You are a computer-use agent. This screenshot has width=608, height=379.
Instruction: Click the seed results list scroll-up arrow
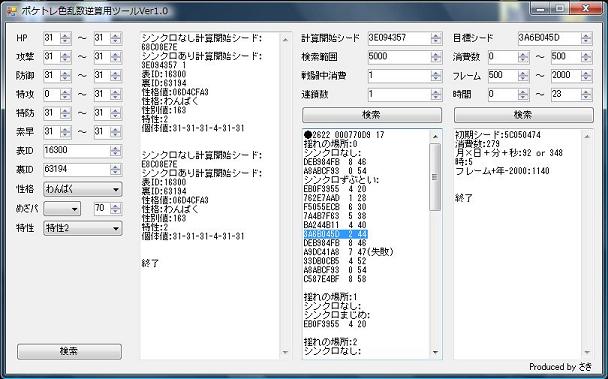435,137
